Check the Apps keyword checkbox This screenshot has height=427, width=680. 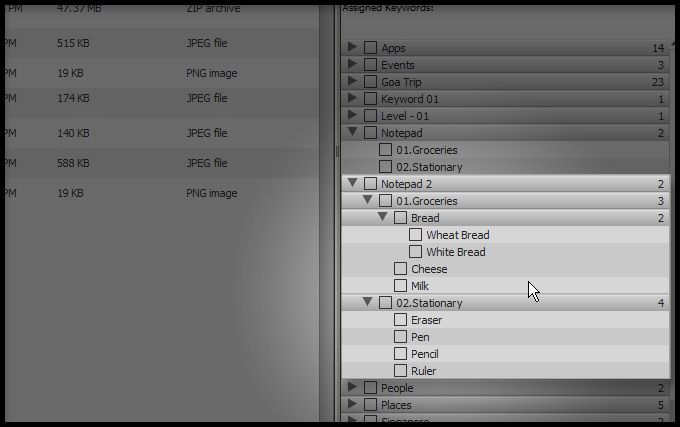[x=370, y=48]
